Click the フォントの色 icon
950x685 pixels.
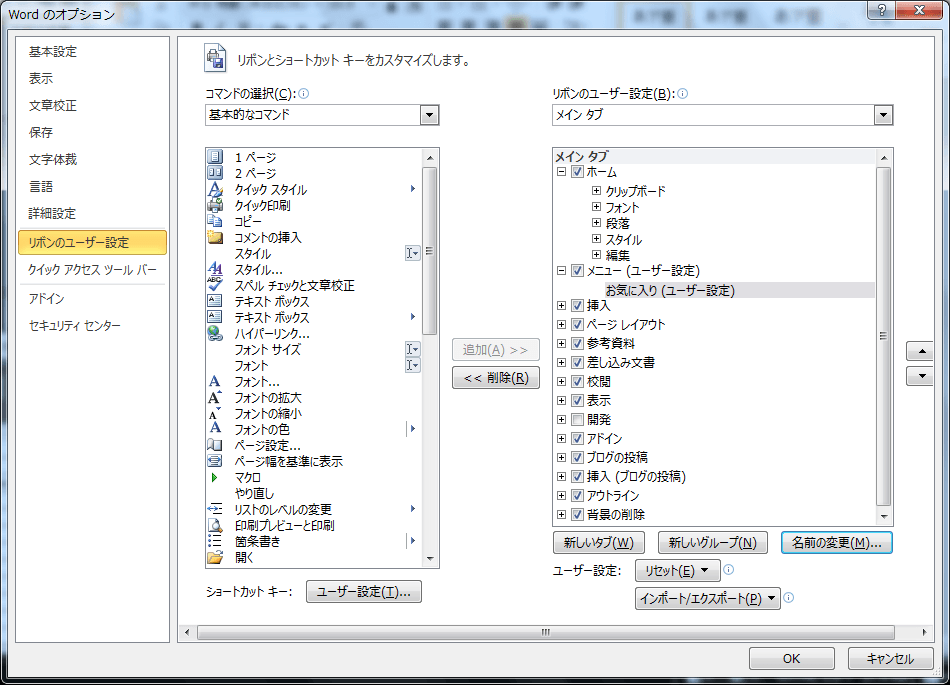pos(215,429)
